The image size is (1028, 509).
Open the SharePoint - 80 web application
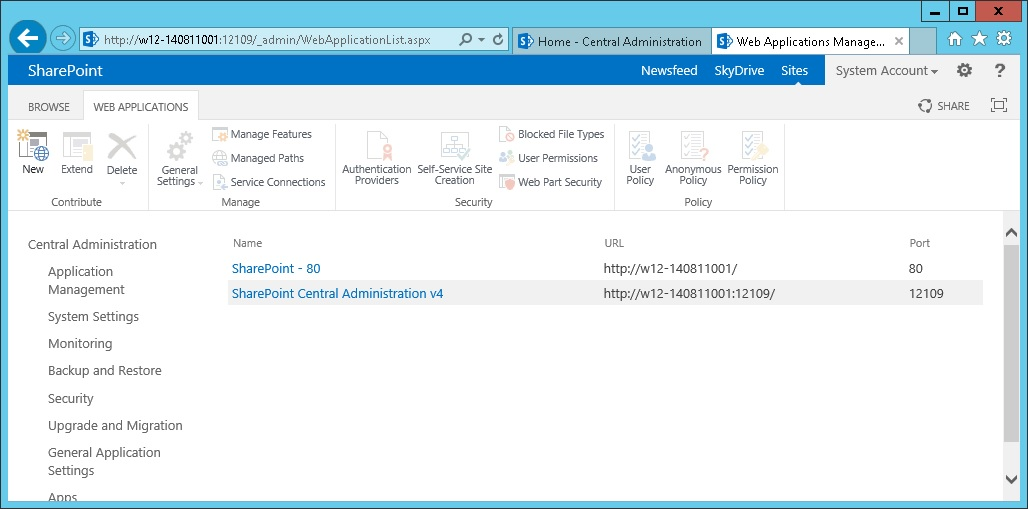[276, 269]
